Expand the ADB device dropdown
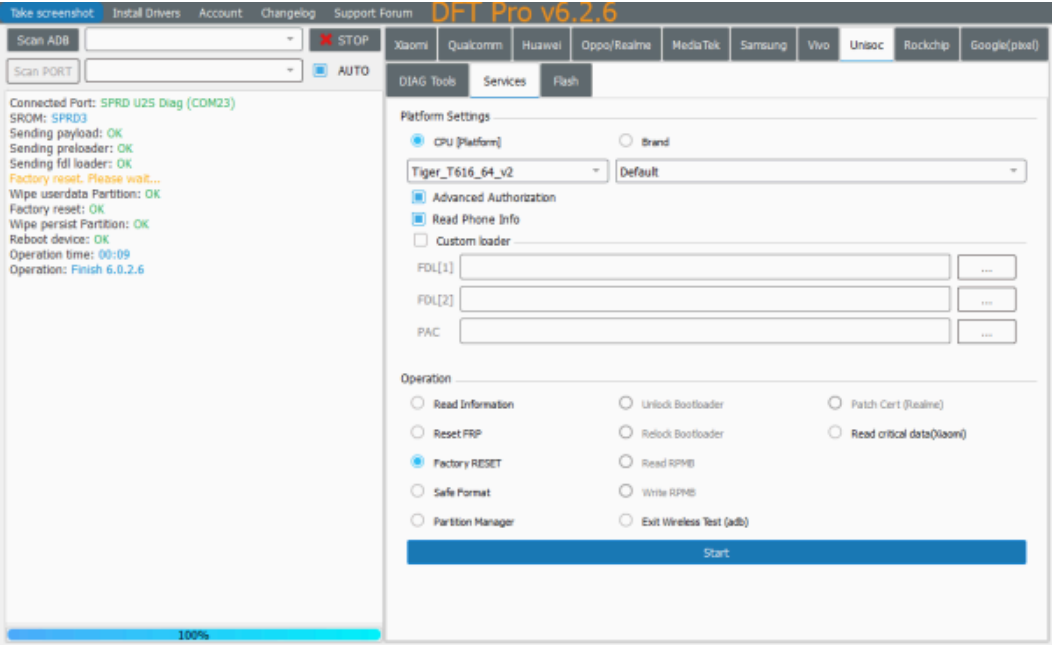The width and height of the screenshot is (1052, 647). (193, 40)
